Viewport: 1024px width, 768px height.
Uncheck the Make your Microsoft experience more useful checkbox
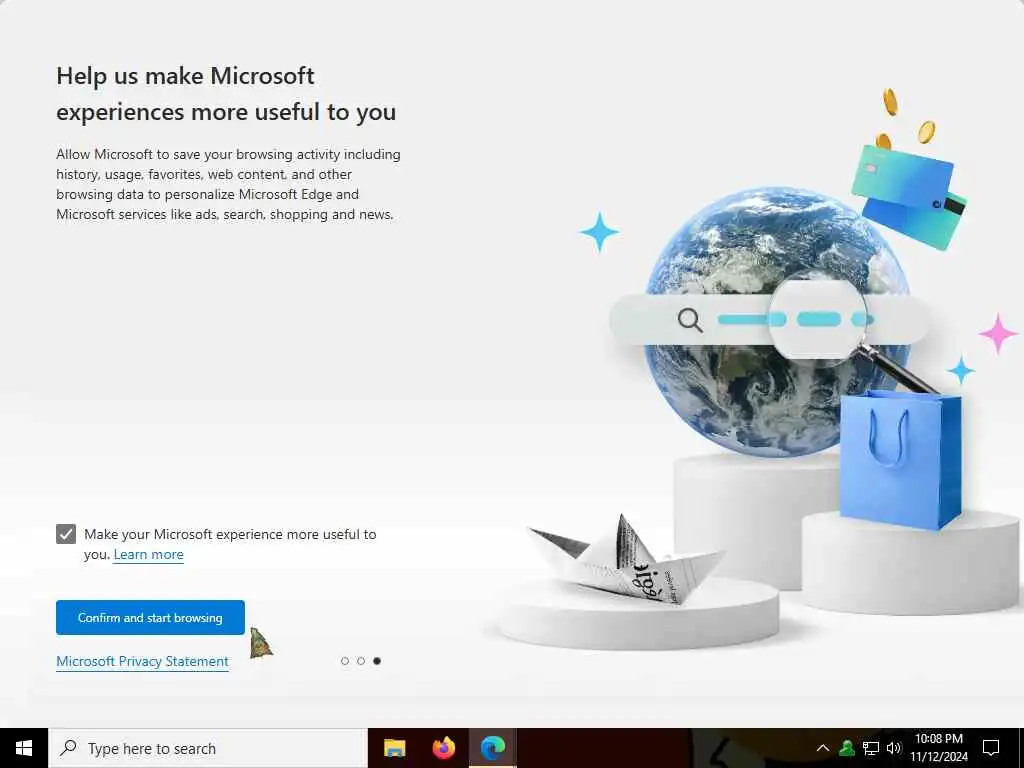coord(66,534)
